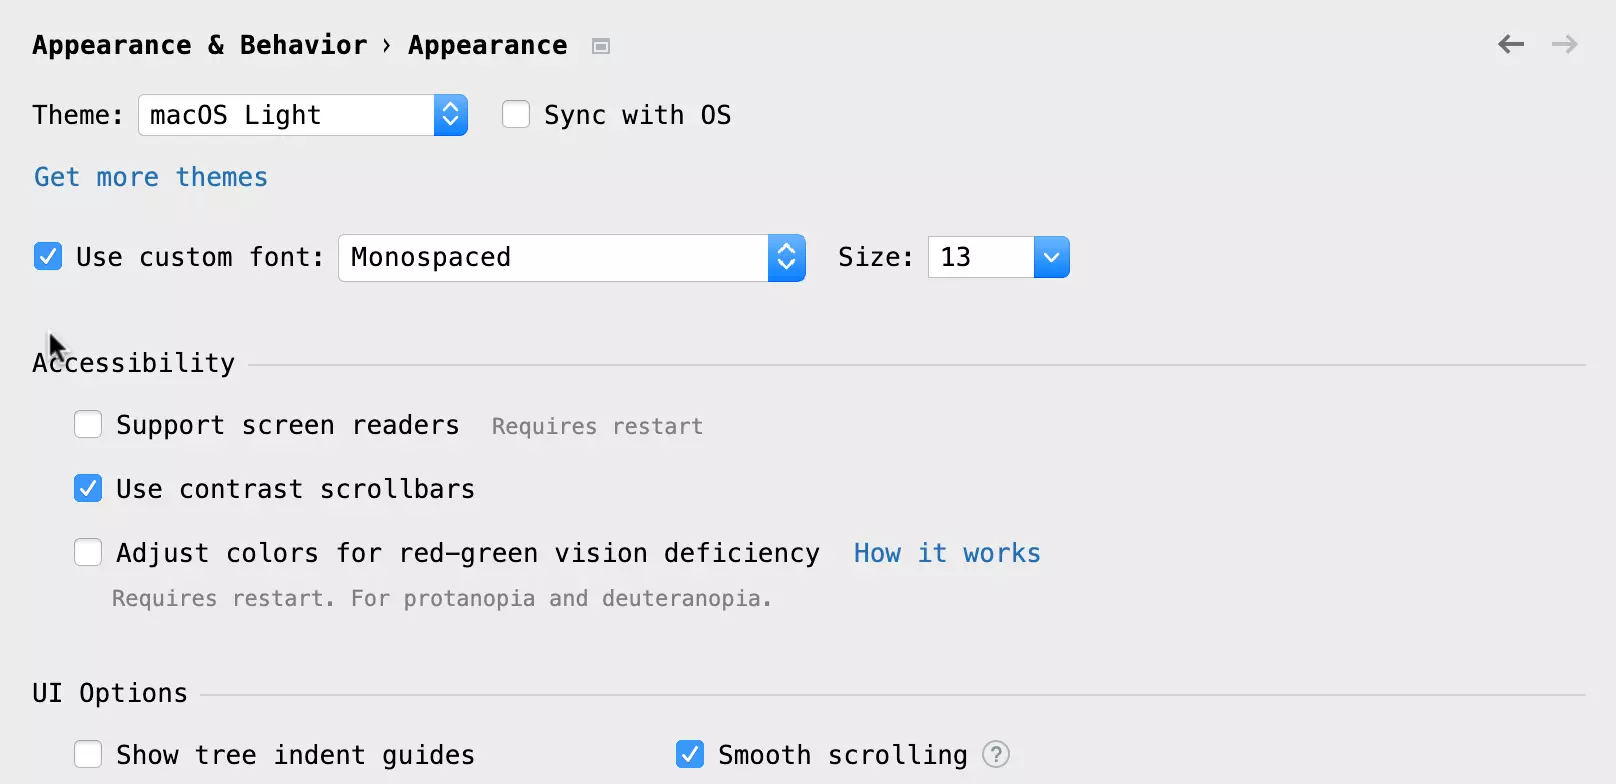Turn off Smooth scrolling

tap(690, 754)
